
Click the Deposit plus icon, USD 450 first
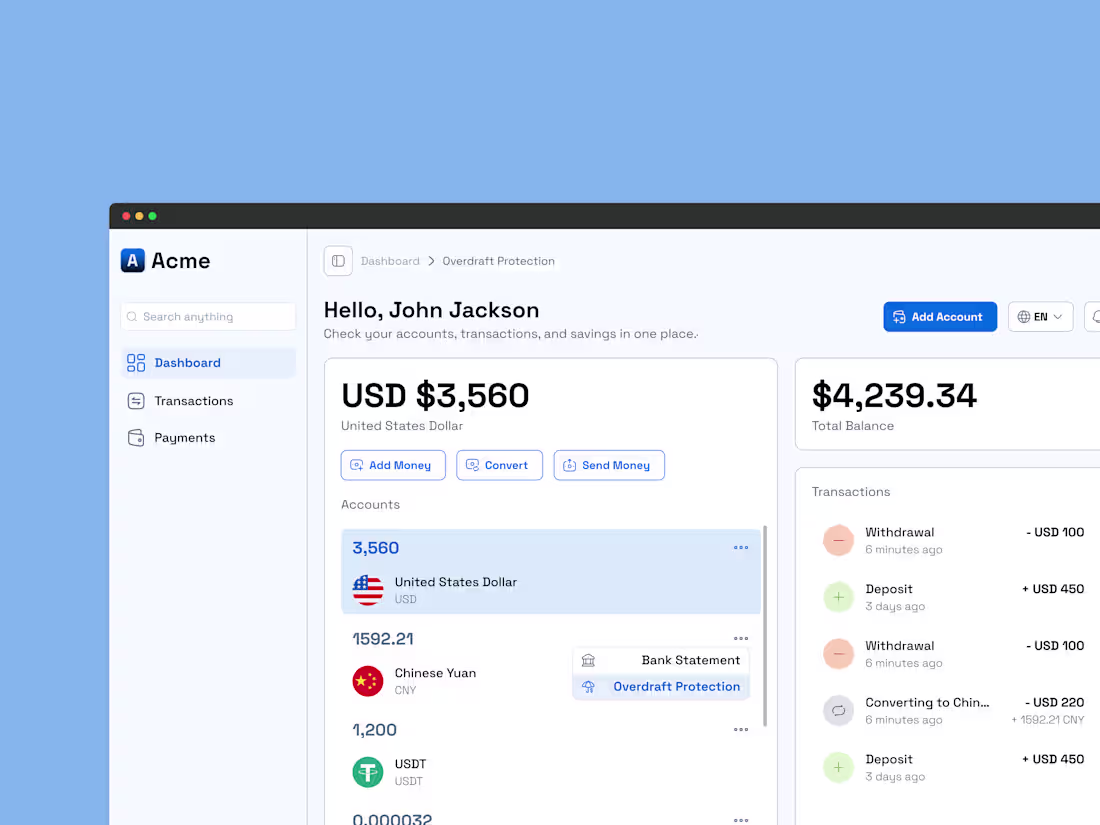838,597
